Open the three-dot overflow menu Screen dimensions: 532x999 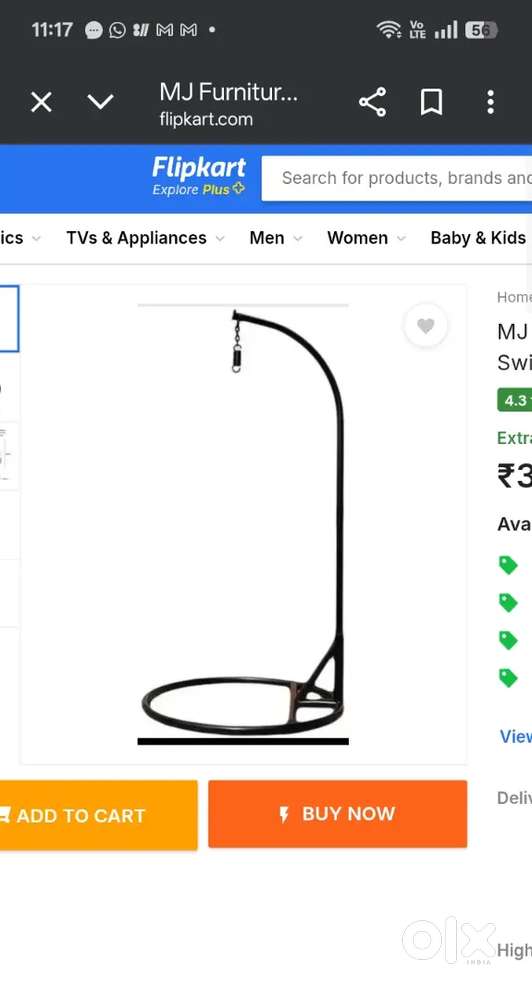pyautogui.click(x=490, y=102)
